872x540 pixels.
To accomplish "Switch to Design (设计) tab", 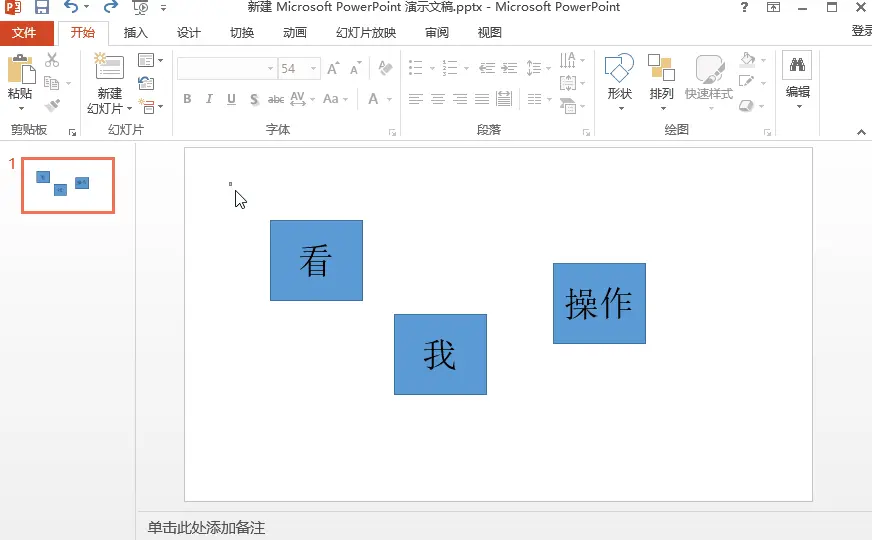I will tap(189, 33).
